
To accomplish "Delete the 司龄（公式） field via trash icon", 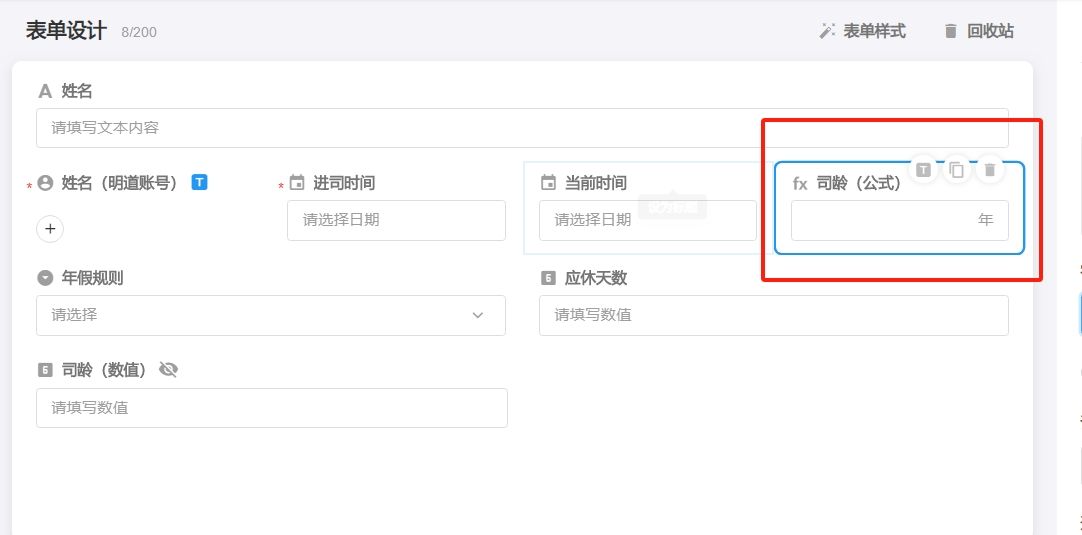I will (x=990, y=169).
